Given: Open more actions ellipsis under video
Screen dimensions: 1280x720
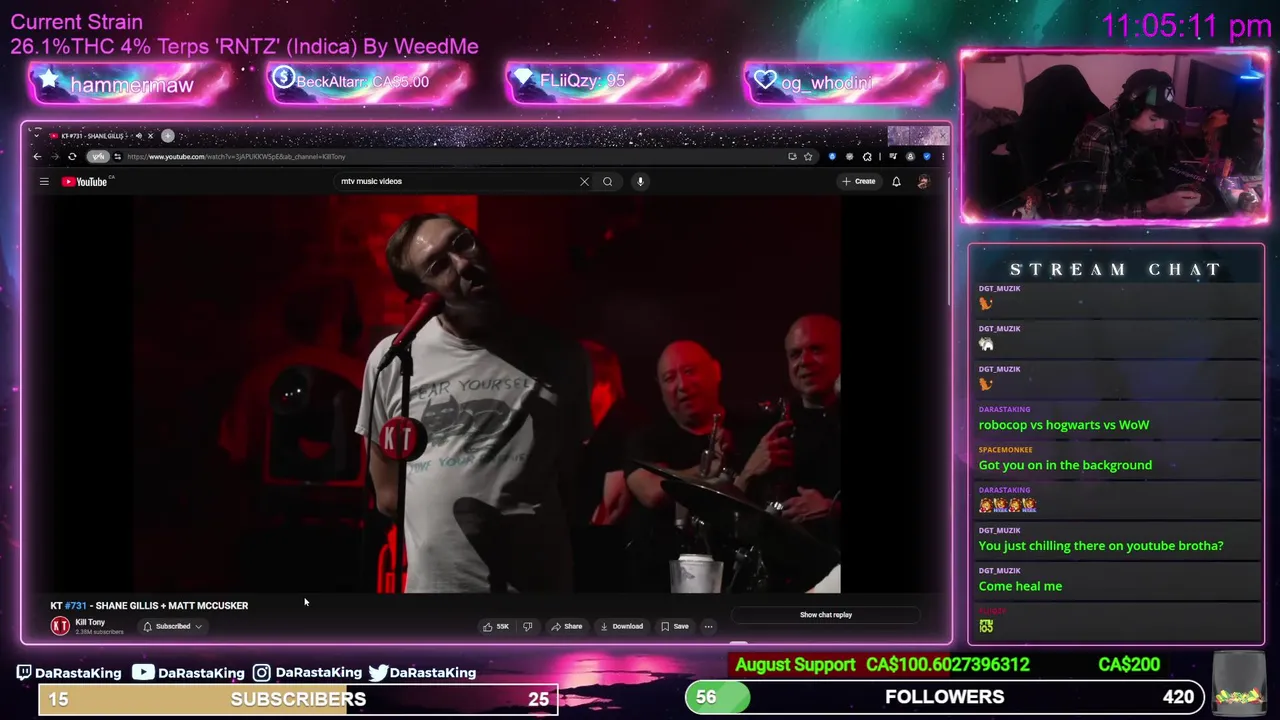Looking at the screenshot, I should [708, 626].
